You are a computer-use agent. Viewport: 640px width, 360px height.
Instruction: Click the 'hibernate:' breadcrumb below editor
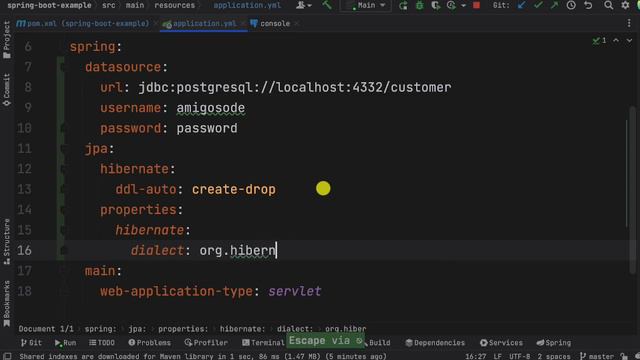tap(242, 329)
